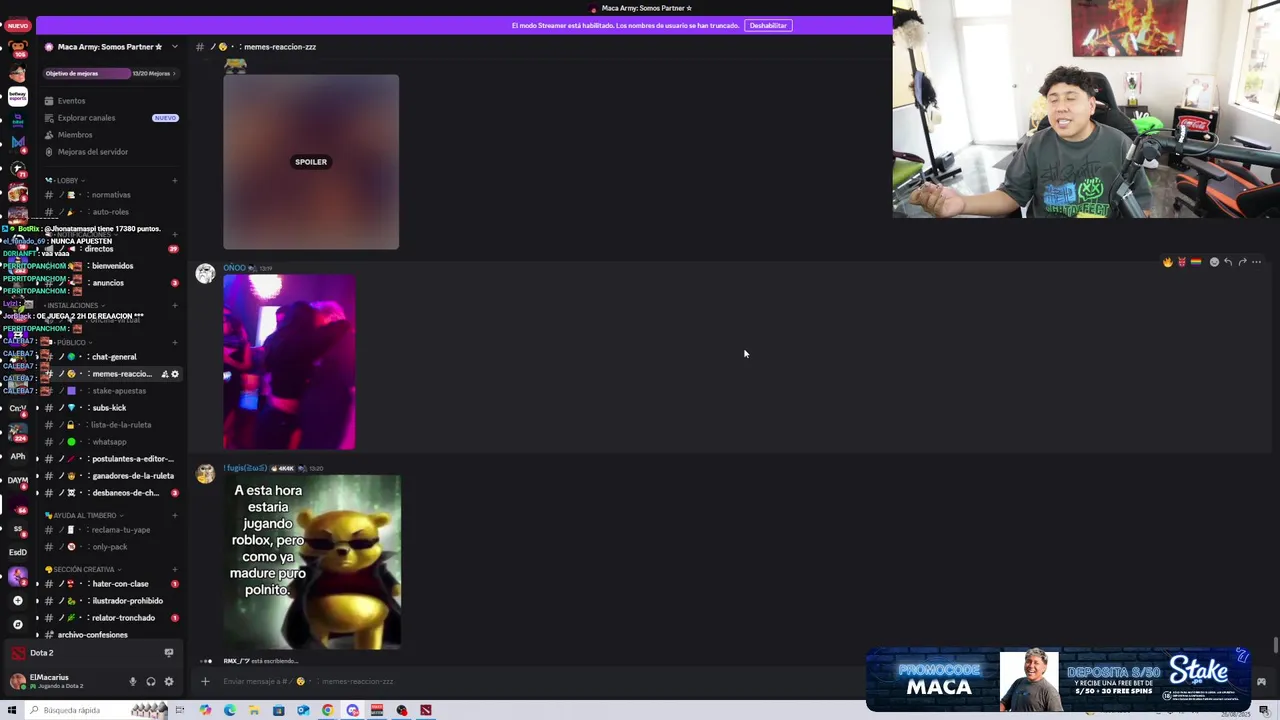Collapse SECCIÓN CREATIVA category
This screenshot has width=1280, height=720.
click(83, 570)
